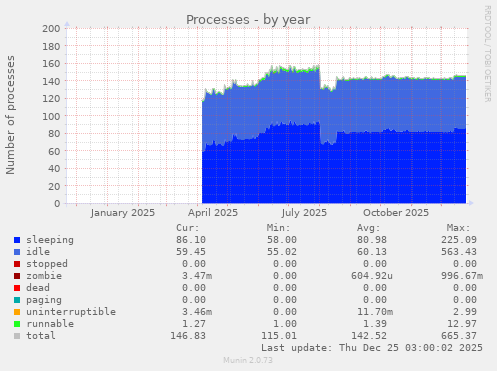
Task: Click the zombie legend color swatch
Action: coord(17,276)
